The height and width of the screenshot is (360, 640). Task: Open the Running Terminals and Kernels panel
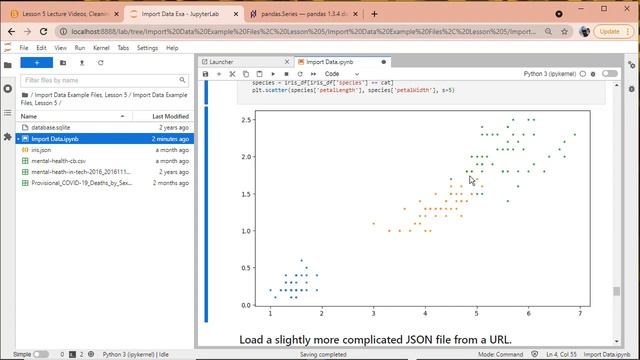(7, 89)
